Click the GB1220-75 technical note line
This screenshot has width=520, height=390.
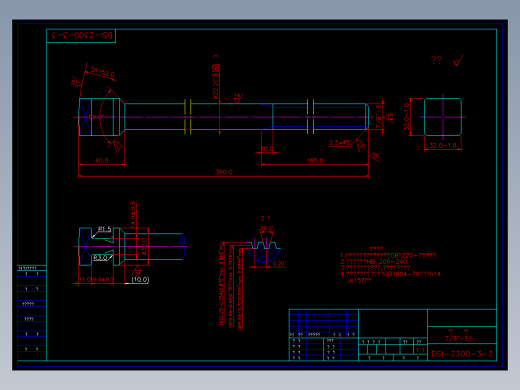click(x=389, y=256)
